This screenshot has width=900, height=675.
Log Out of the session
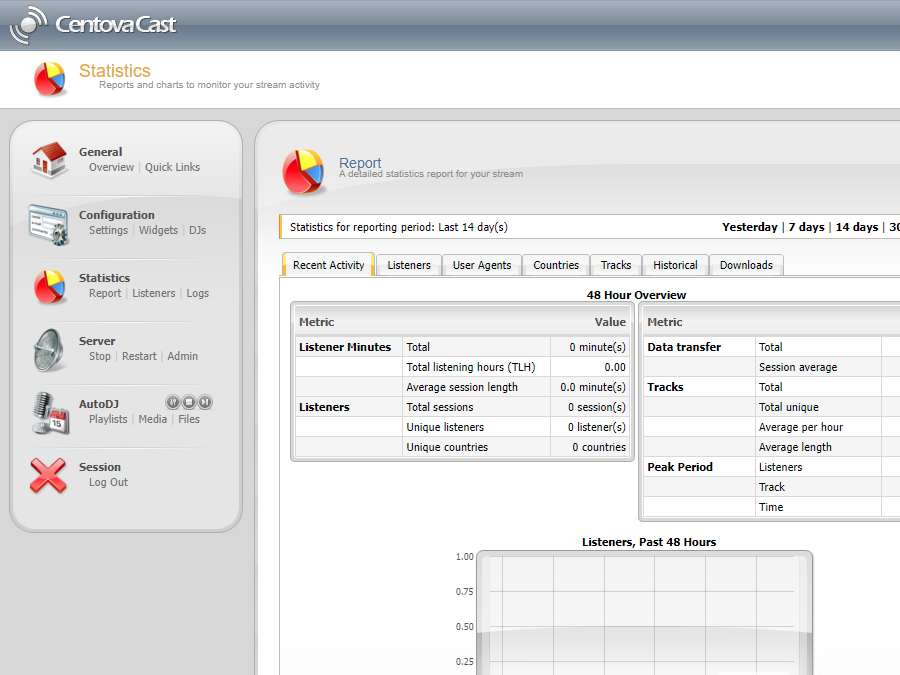[107, 482]
